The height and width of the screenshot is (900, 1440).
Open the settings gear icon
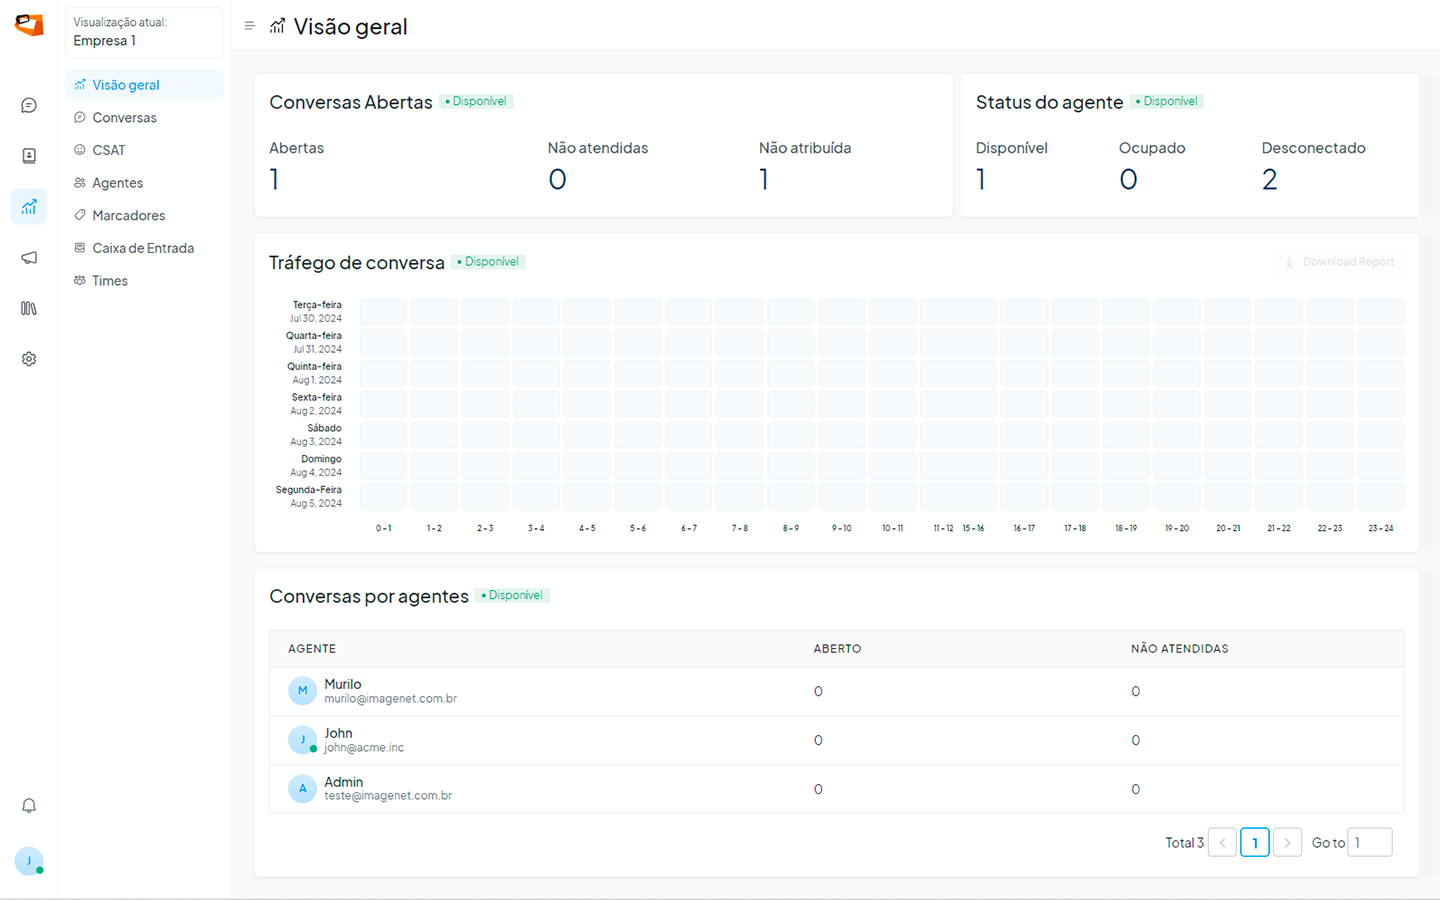29,359
